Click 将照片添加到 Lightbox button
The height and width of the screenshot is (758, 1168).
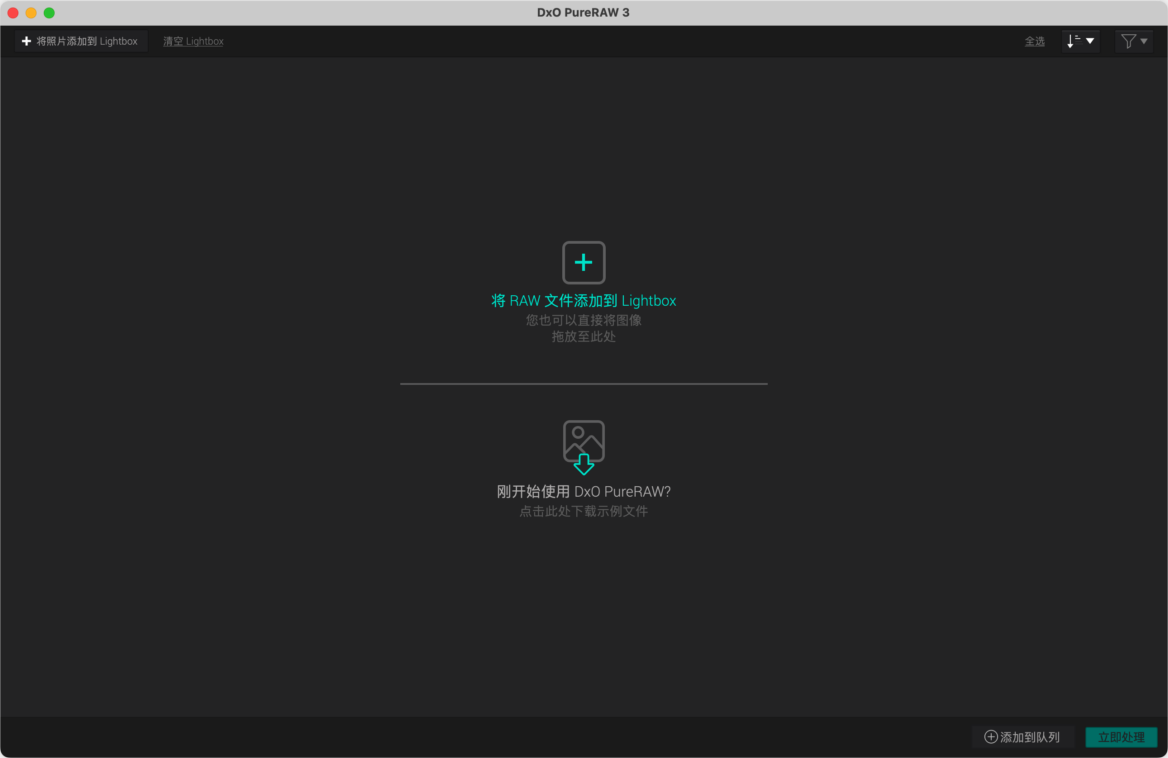pos(80,41)
